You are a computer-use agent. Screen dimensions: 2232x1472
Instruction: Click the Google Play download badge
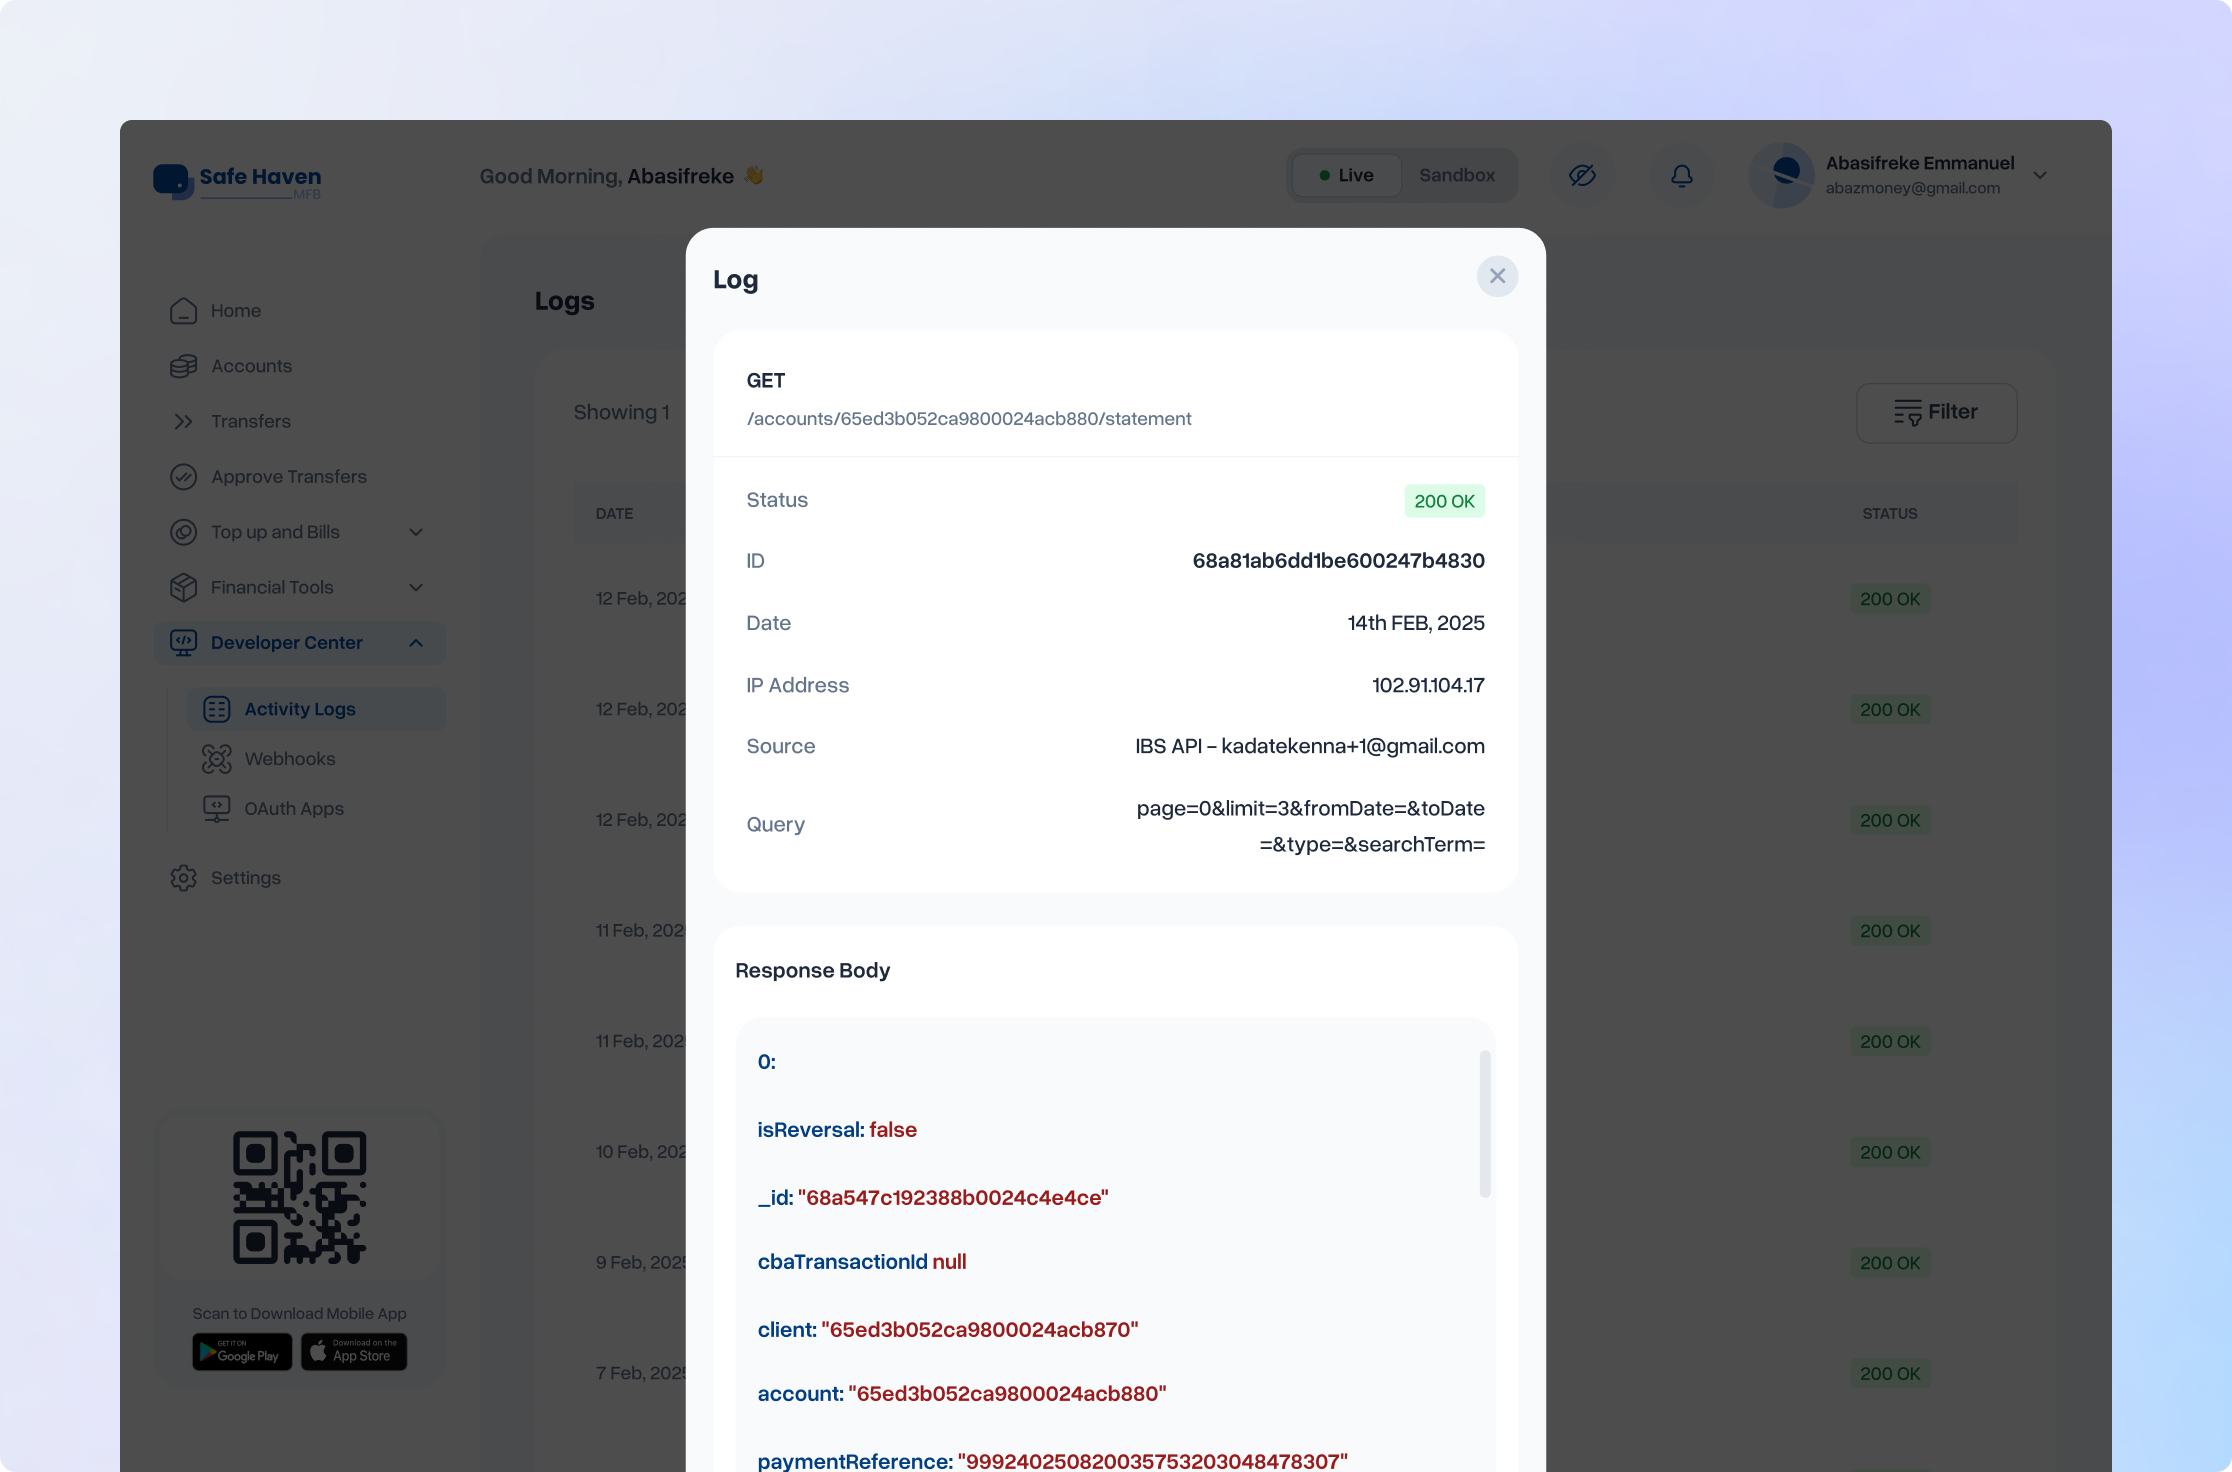pos(241,1352)
